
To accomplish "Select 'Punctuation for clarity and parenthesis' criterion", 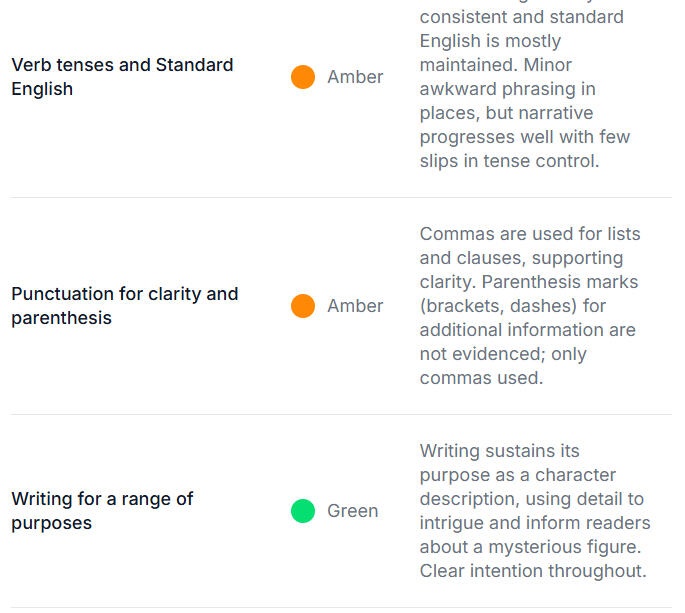I will coord(124,306).
